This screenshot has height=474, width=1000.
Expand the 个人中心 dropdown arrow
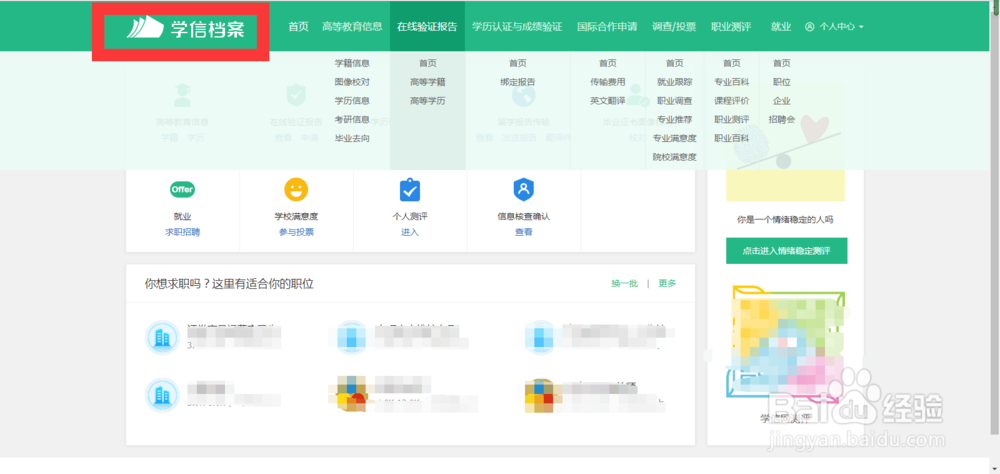[x=862, y=27]
